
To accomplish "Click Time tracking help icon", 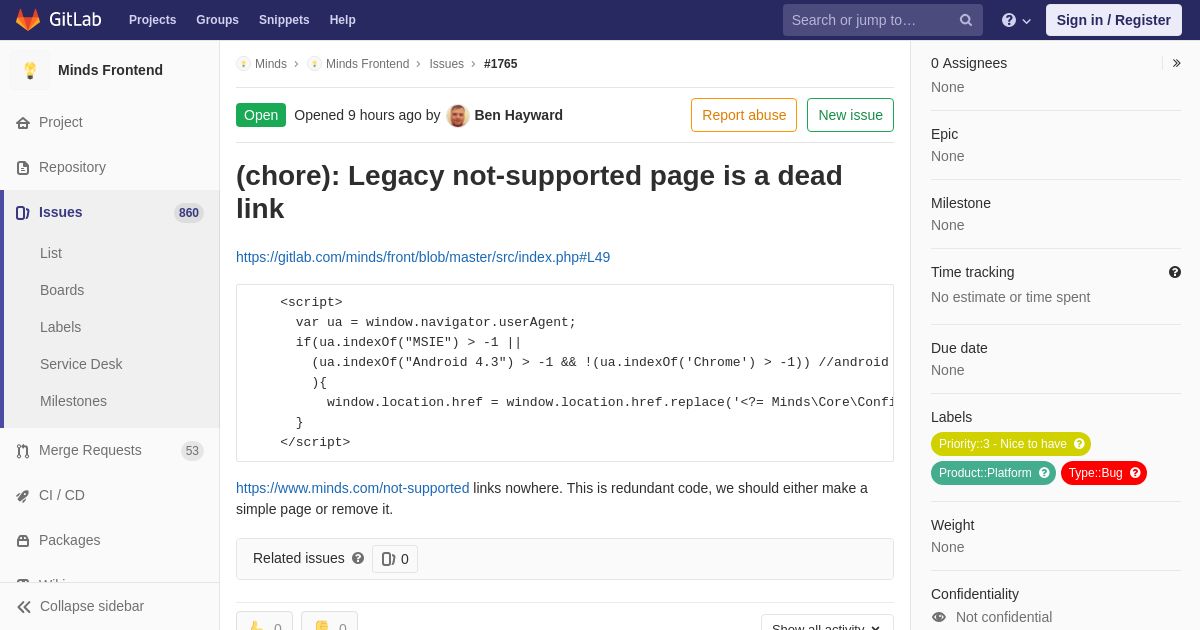I will (x=1175, y=272).
